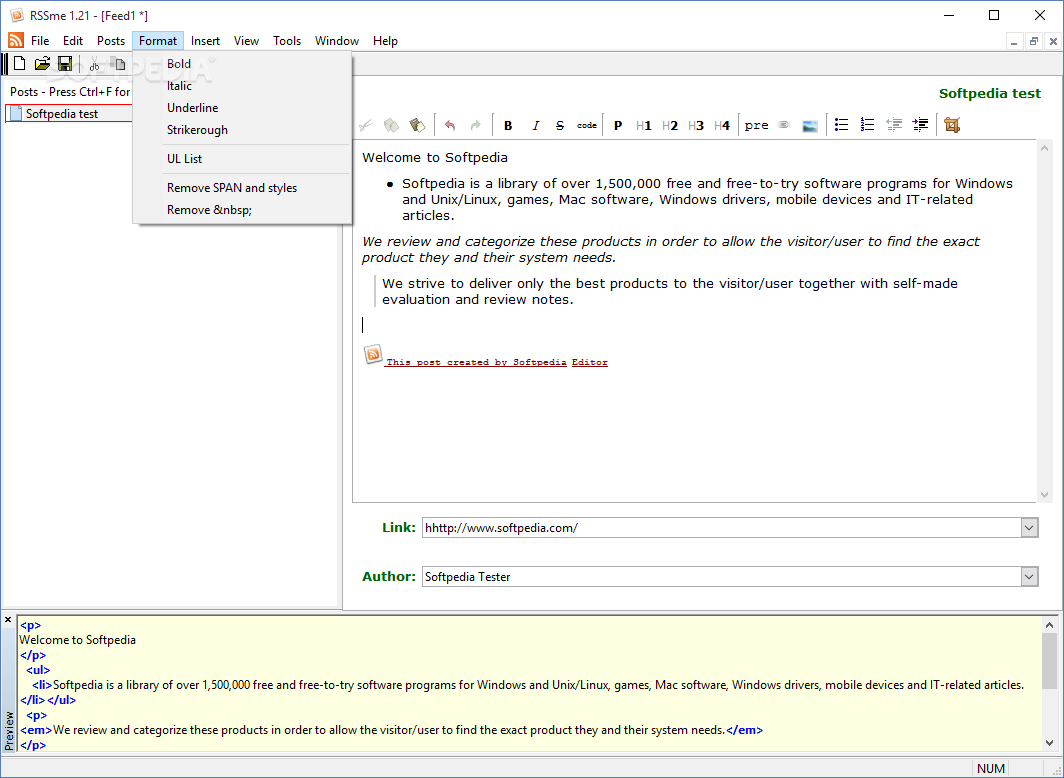Close the HTML Preview pane with X
Viewport: 1064px width, 778px height.
[x=8, y=619]
